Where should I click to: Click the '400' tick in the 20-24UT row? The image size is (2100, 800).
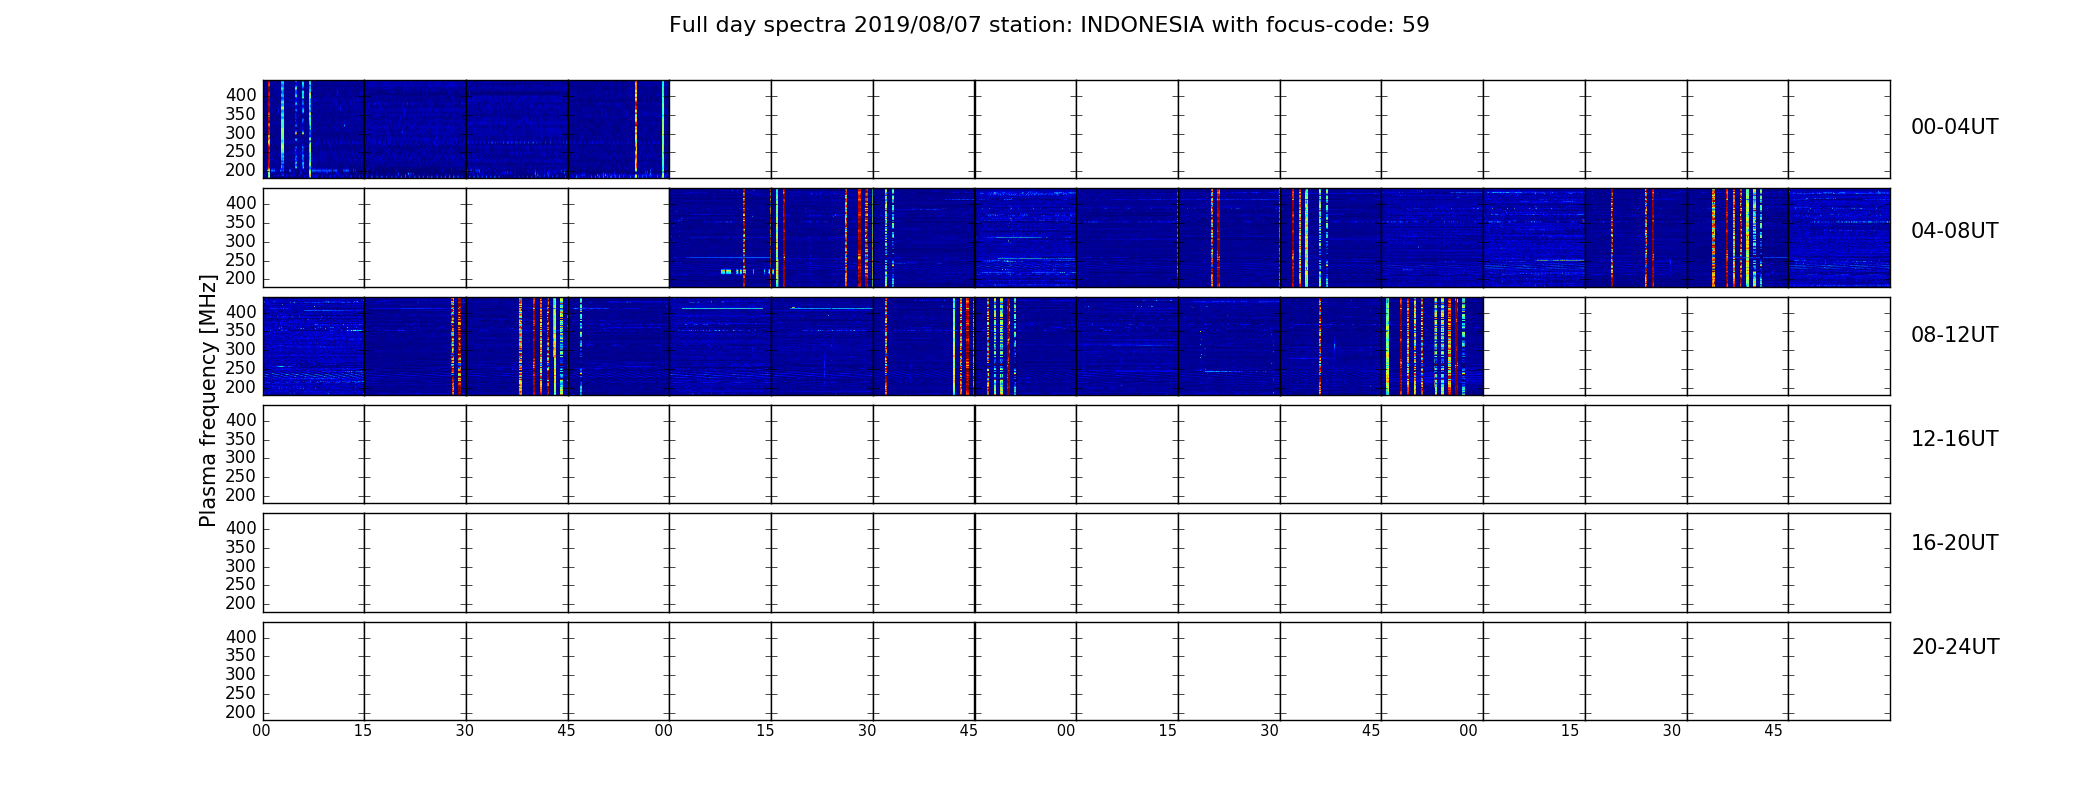click(241, 637)
